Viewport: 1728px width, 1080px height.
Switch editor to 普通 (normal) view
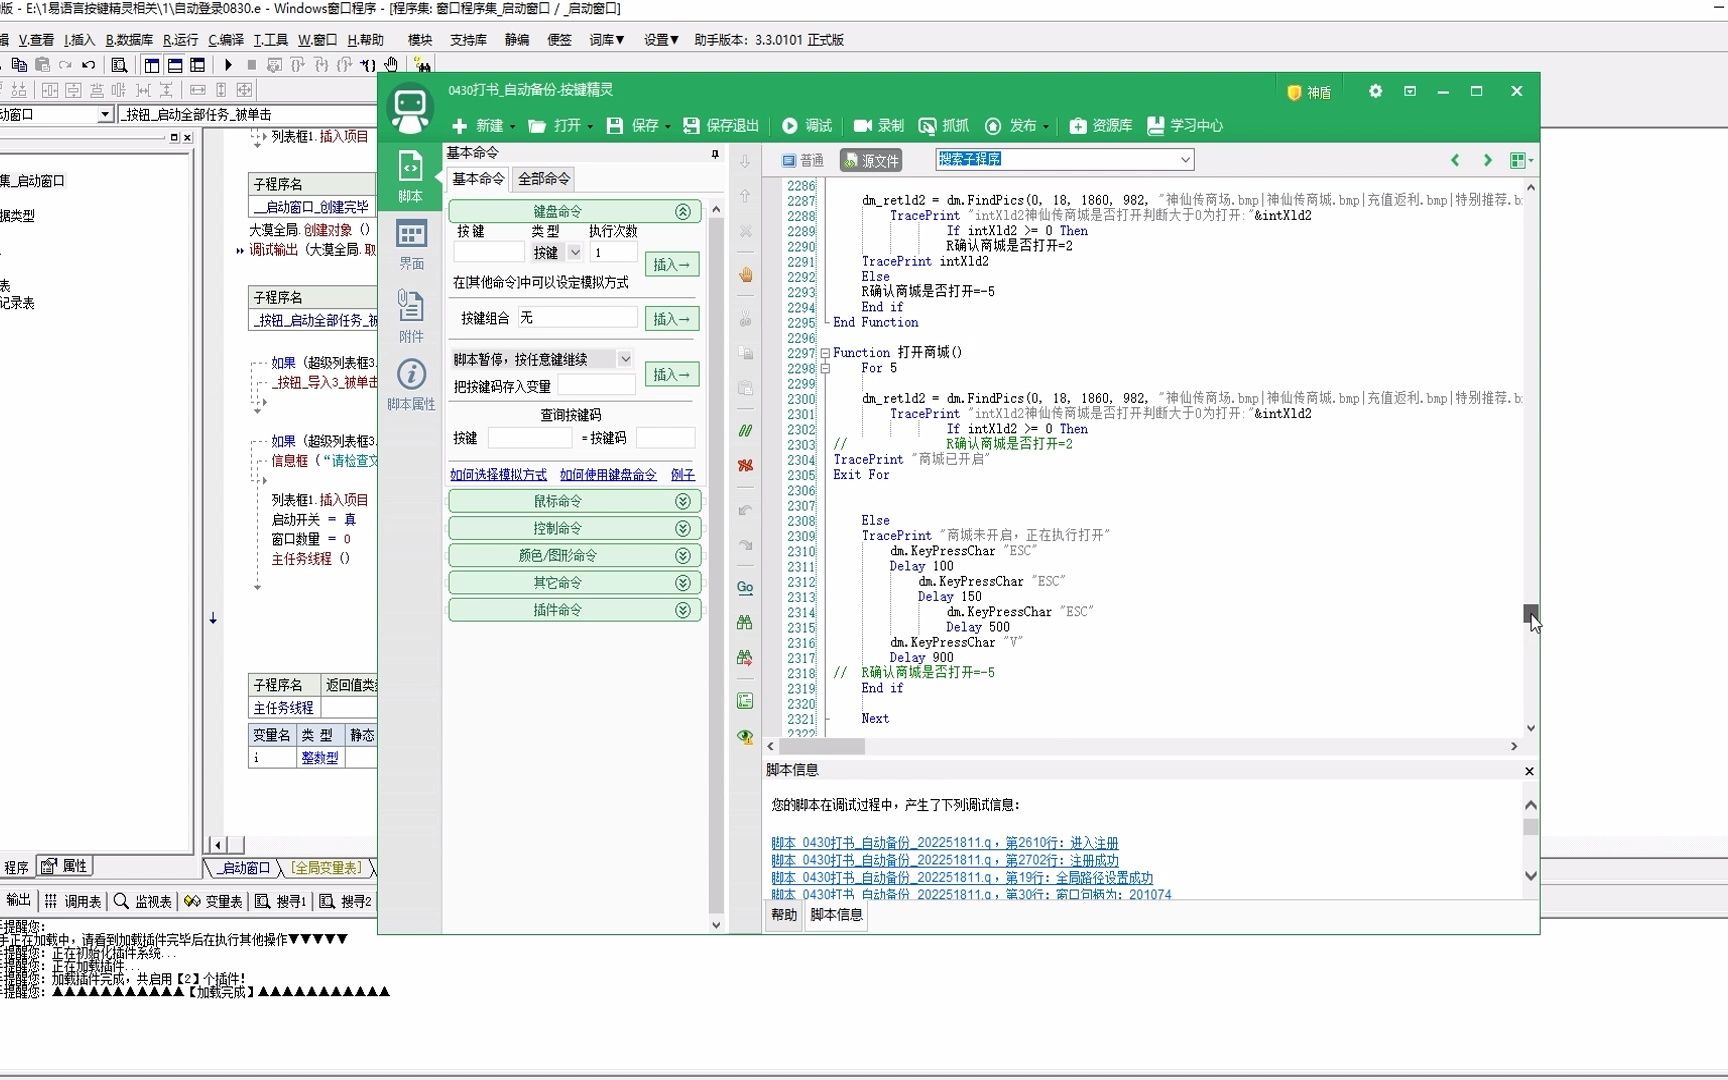pyautogui.click(x=803, y=160)
